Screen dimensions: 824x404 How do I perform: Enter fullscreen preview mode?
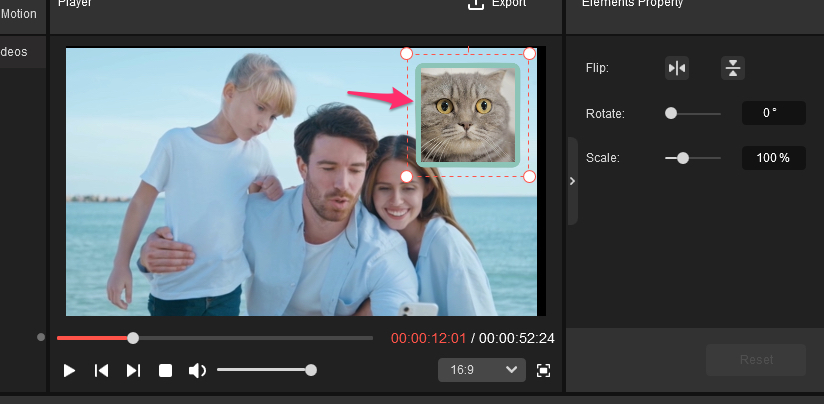point(543,370)
